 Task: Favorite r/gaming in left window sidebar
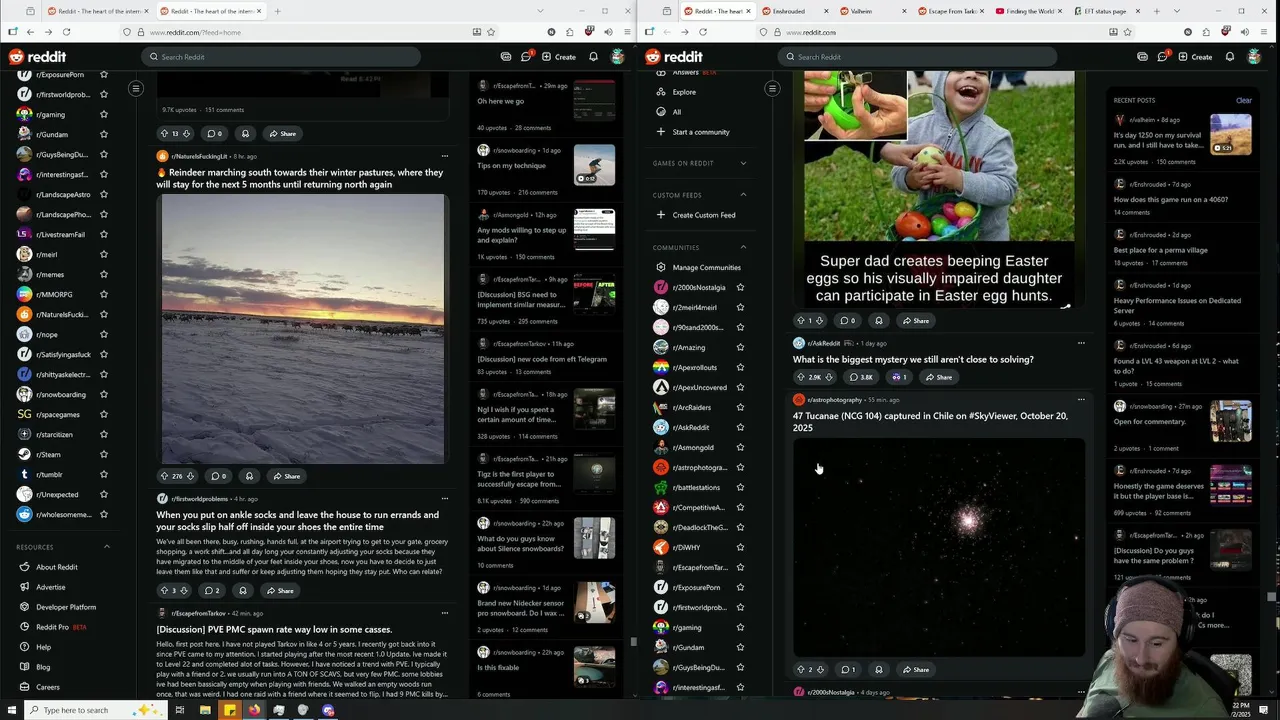point(103,114)
